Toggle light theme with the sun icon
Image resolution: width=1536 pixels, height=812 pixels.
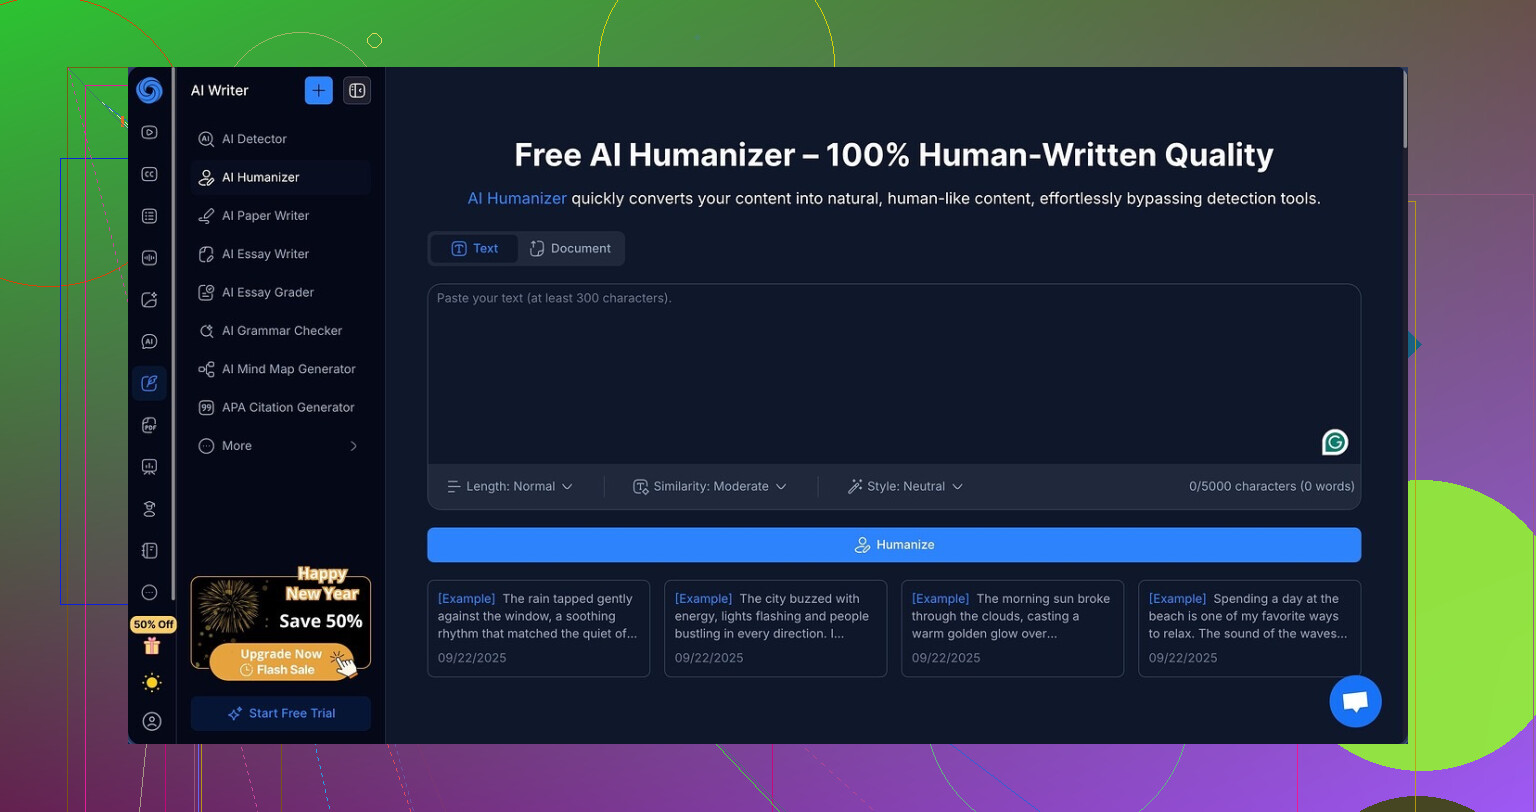coord(151,682)
